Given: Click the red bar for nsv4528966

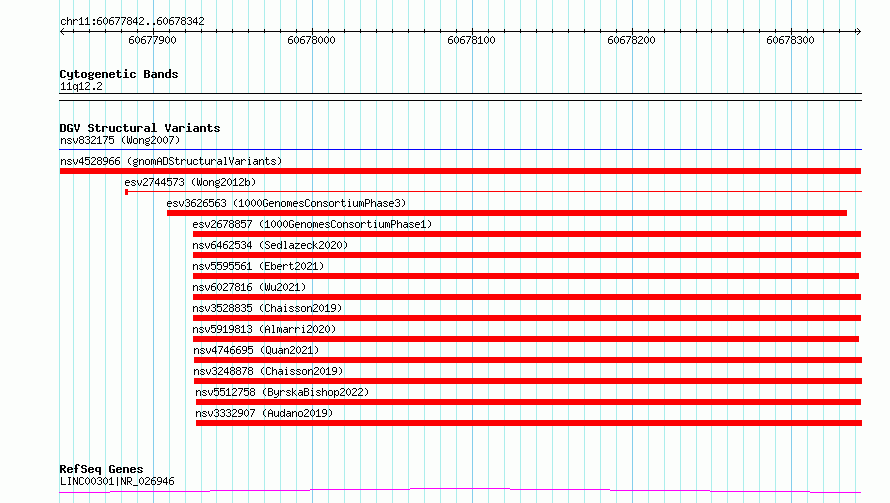Looking at the screenshot, I should point(460,171).
